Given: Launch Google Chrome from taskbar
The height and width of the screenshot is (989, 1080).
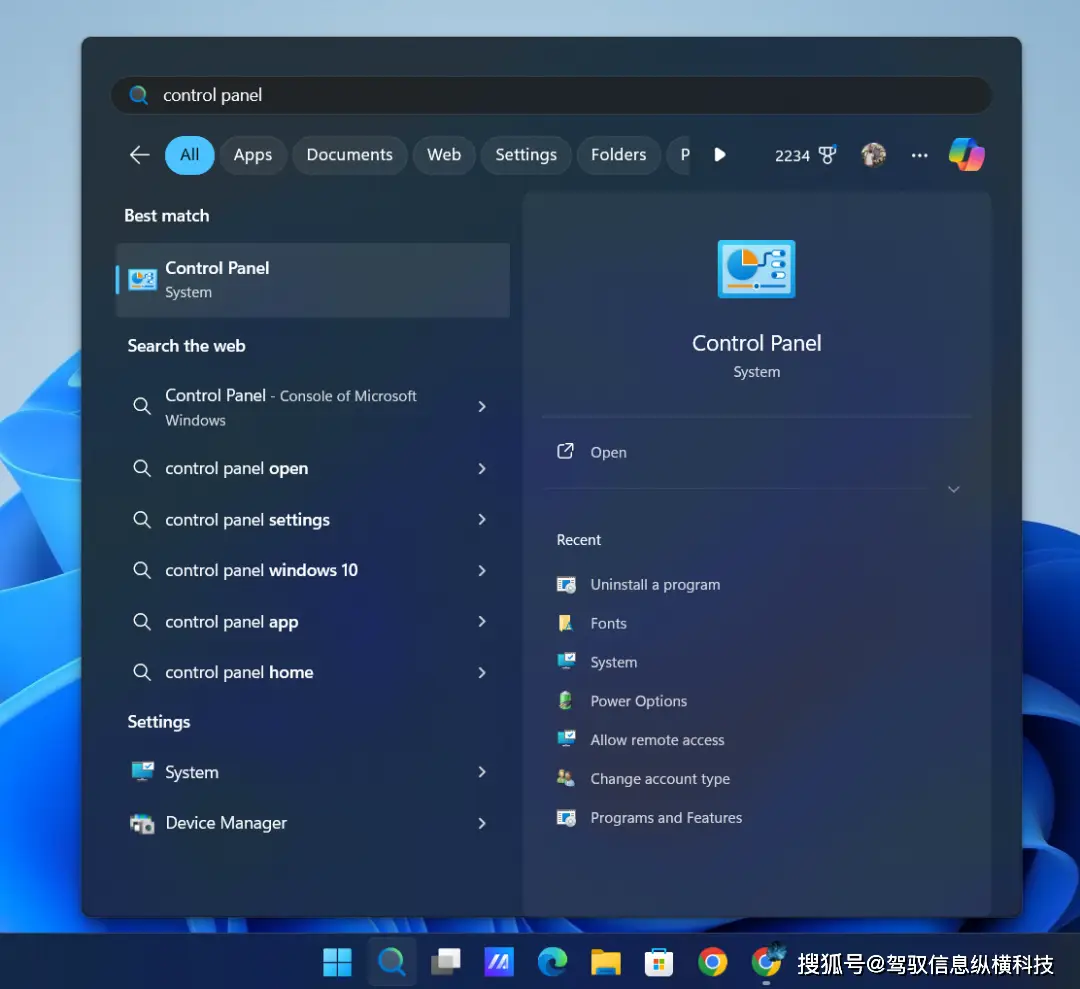Looking at the screenshot, I should coord(712,962).
